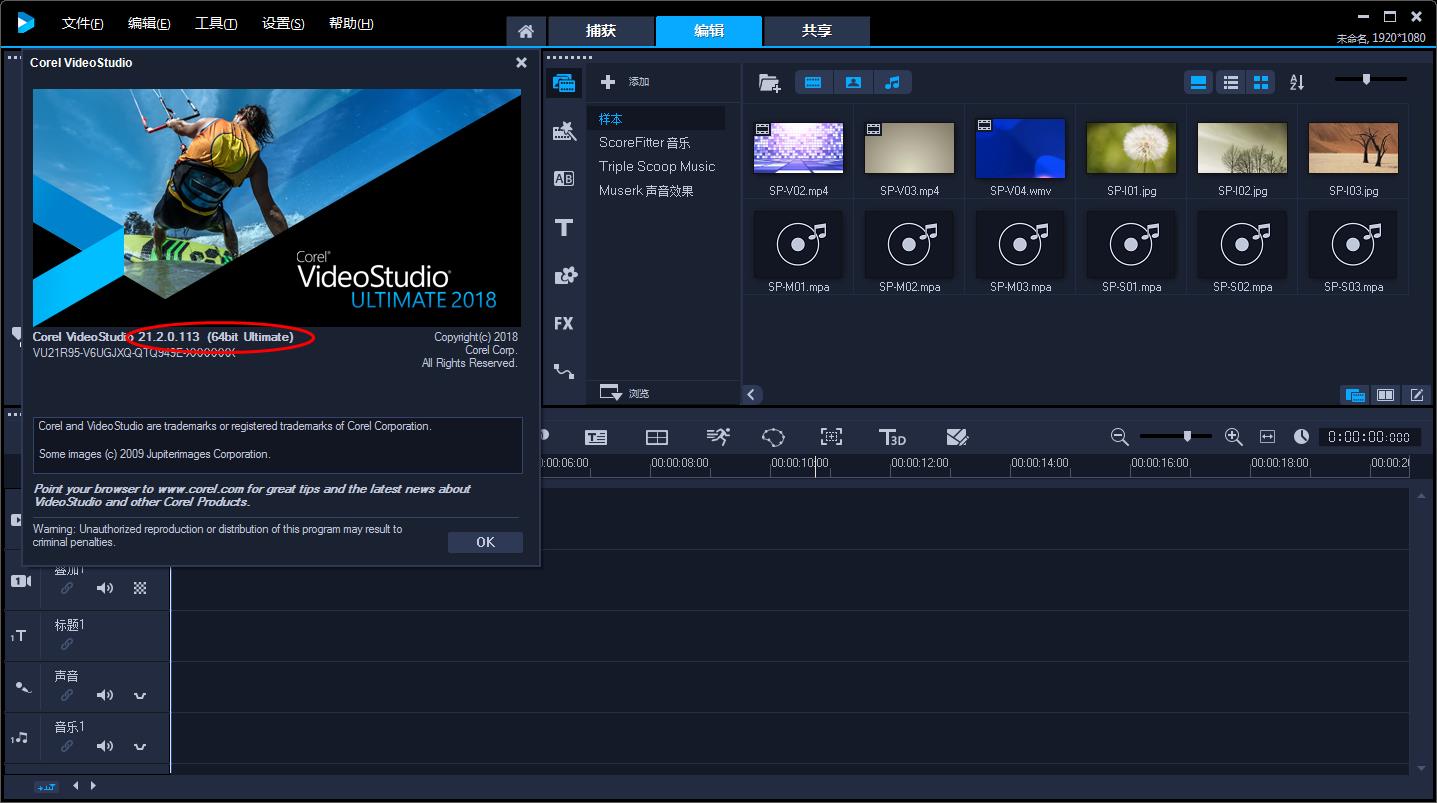Zoom out the timeline with minus magnifier
The width and height of the screenshot is (1437, 803).
(1119, 437)
